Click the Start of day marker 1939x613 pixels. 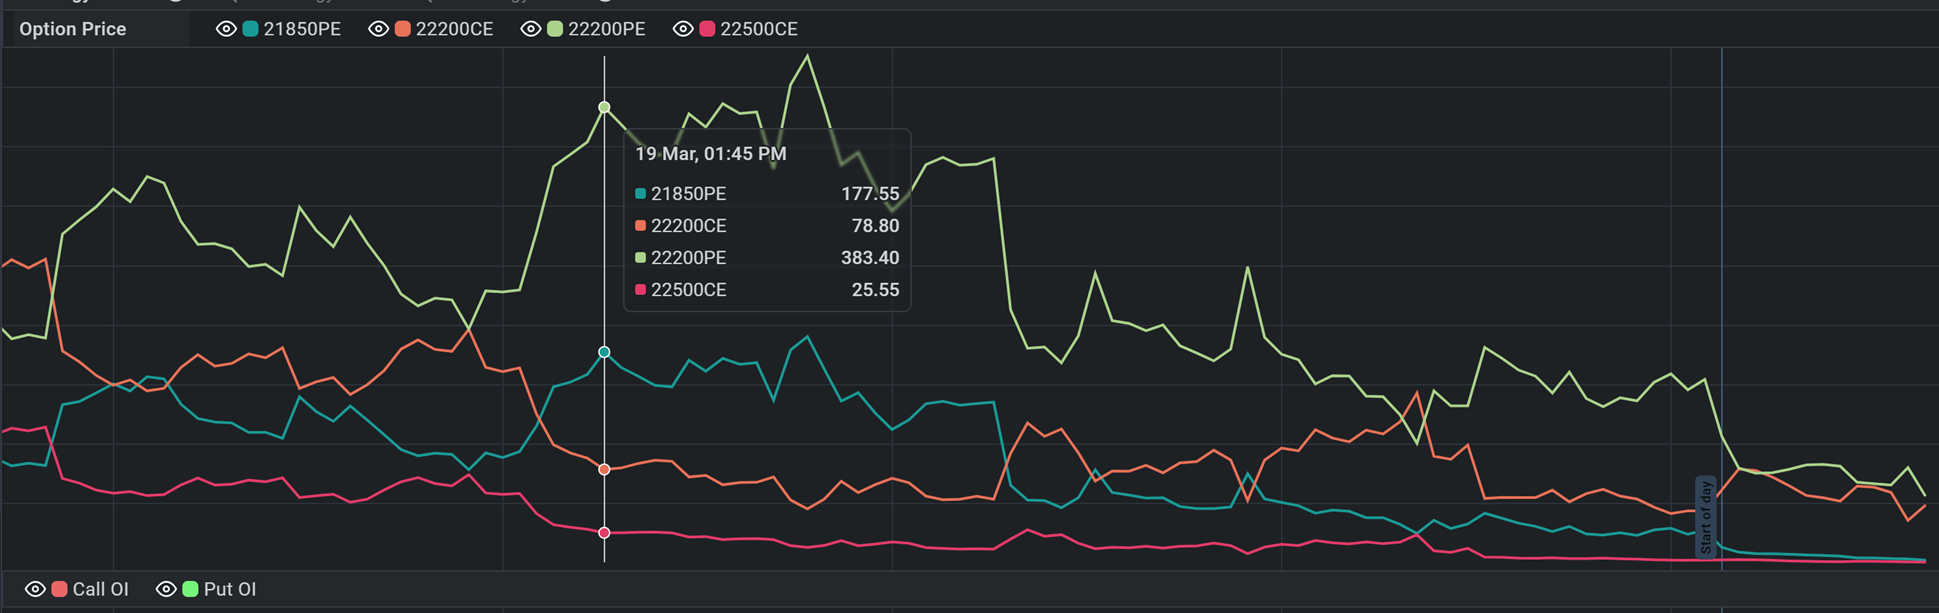pos(1706,517)
